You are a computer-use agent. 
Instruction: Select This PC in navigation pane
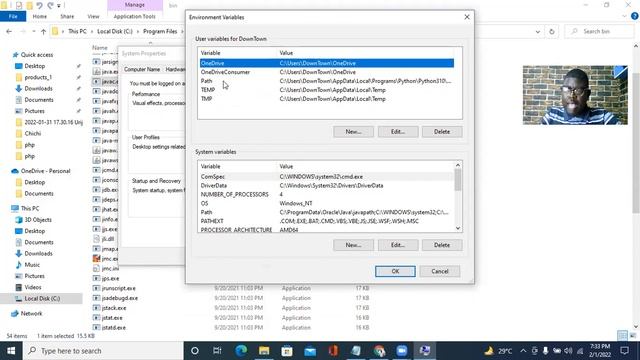[30, 208]
